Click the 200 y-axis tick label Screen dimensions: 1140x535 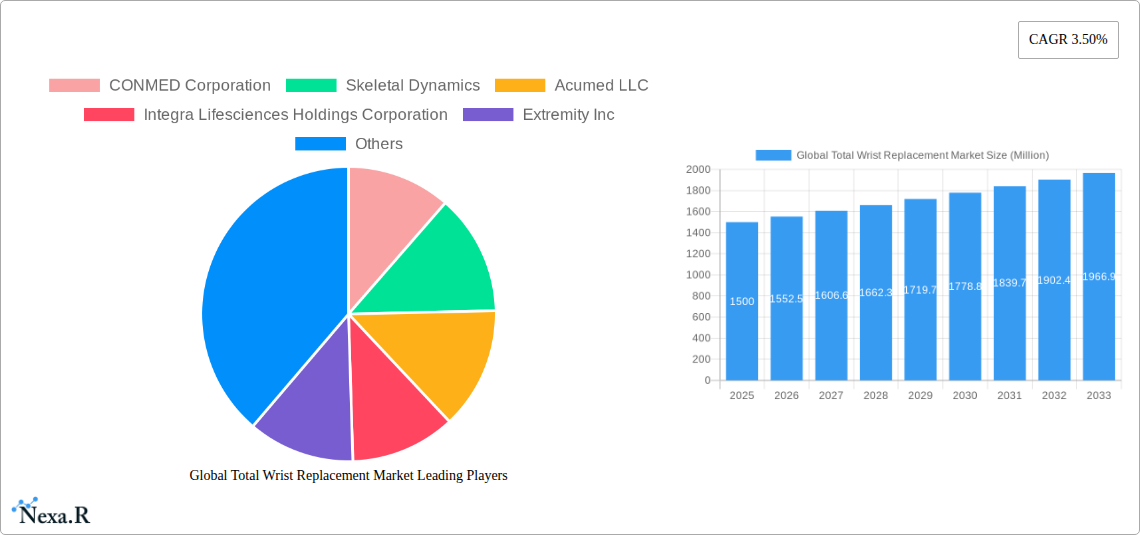701,359
